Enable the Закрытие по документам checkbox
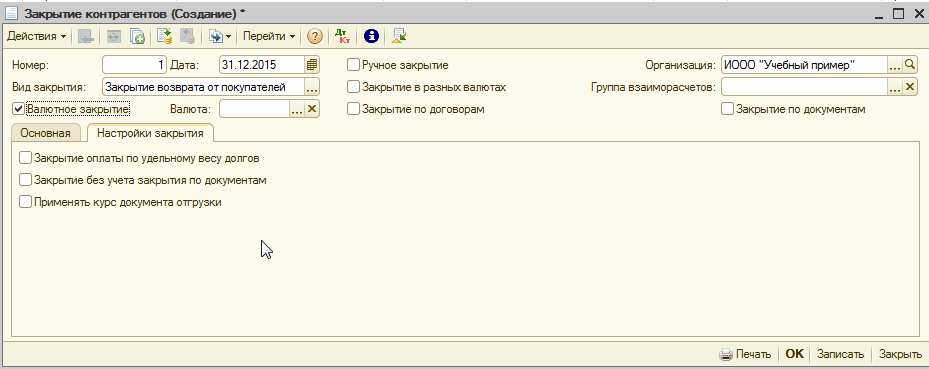This screenshot has height=369, width=929. pos(727,109)
